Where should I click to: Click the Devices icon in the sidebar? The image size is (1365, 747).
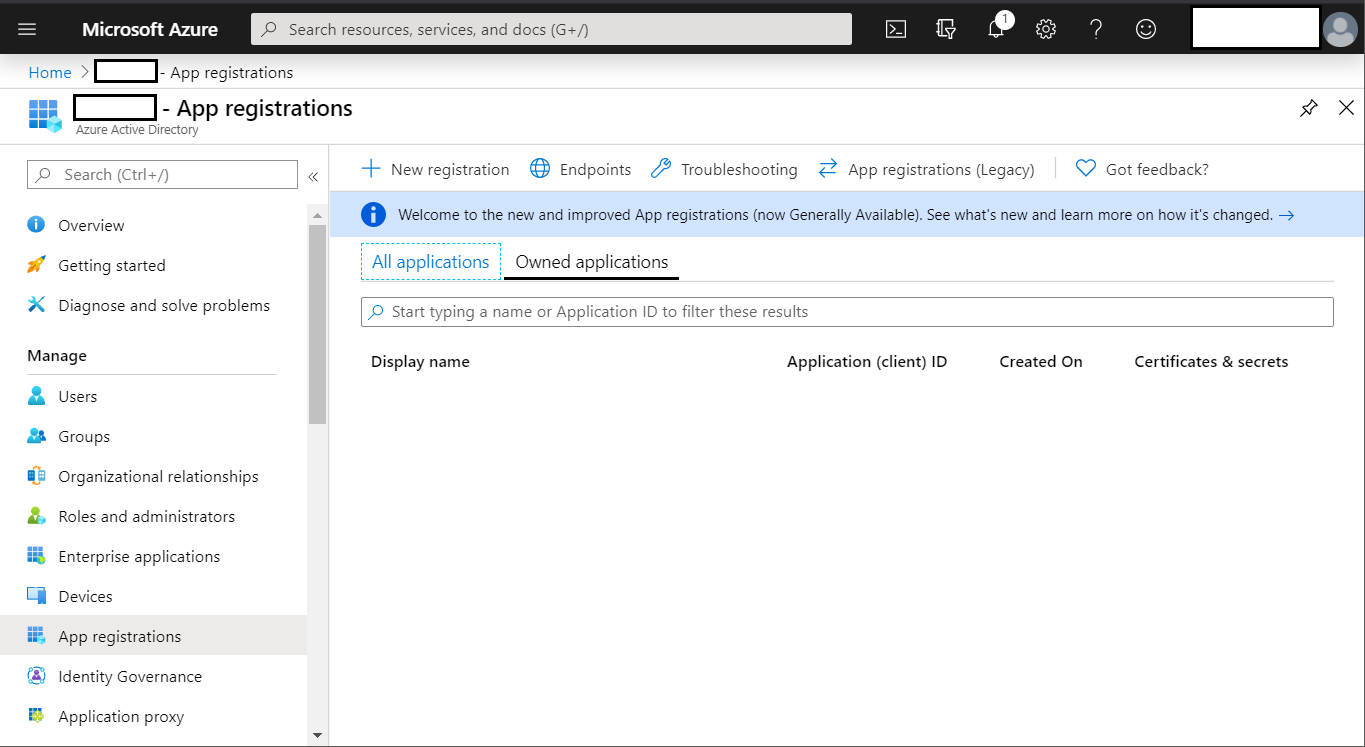point(36,596)
